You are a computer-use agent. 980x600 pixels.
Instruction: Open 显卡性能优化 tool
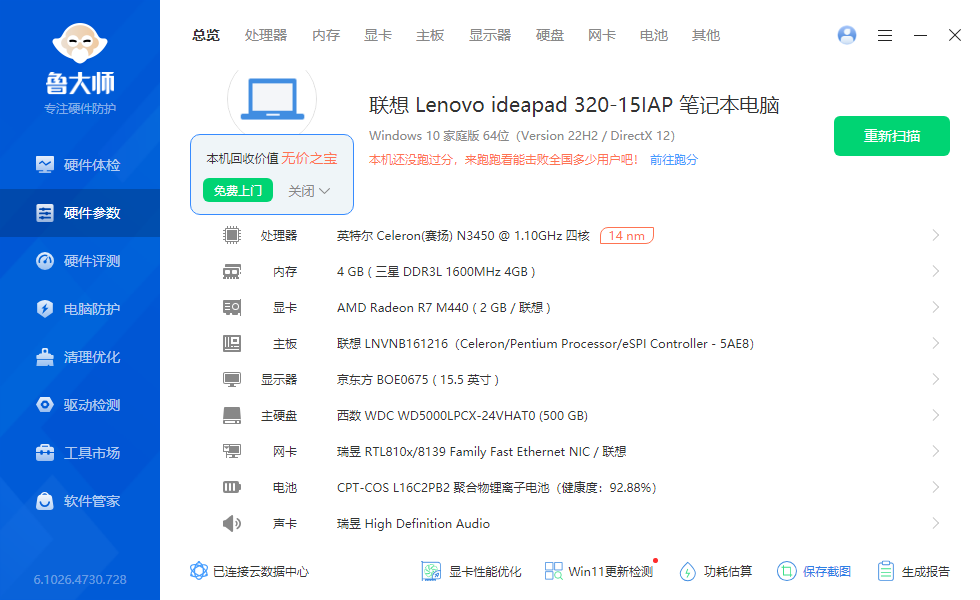pos(471,571)
